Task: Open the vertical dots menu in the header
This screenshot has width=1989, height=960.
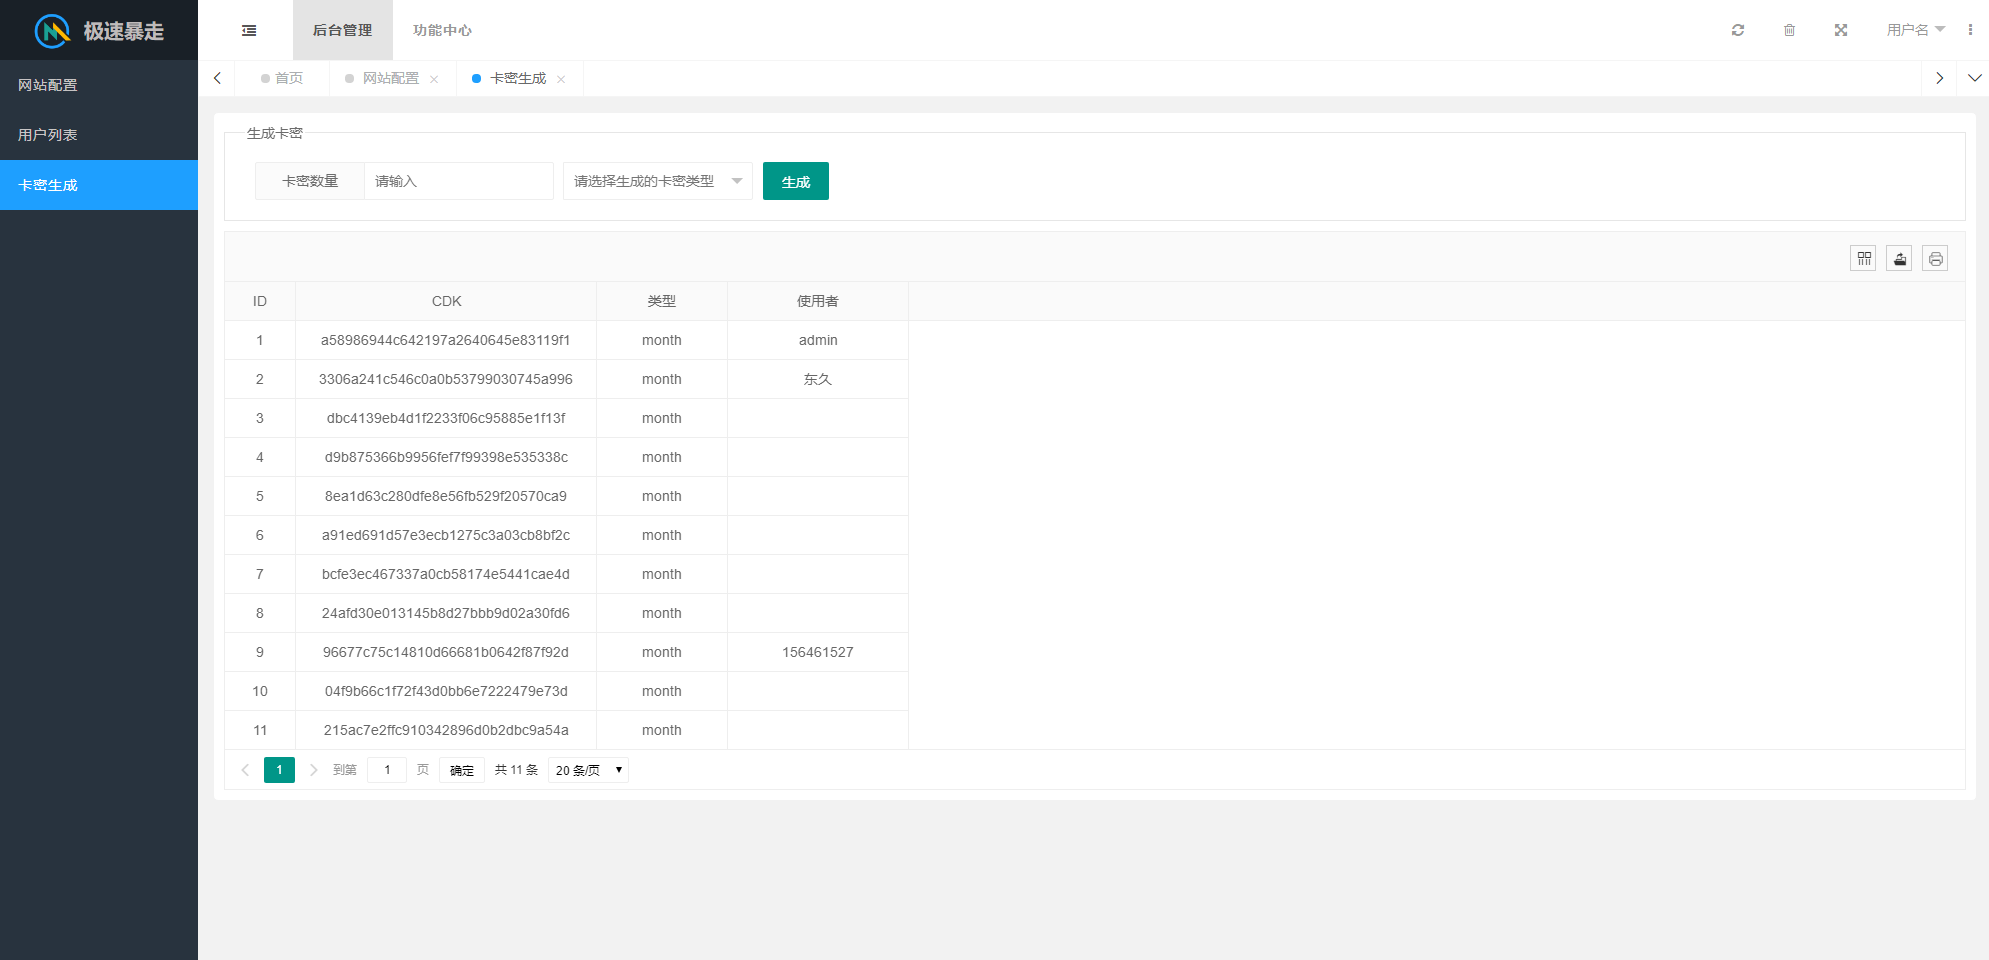Action: 1972,30
